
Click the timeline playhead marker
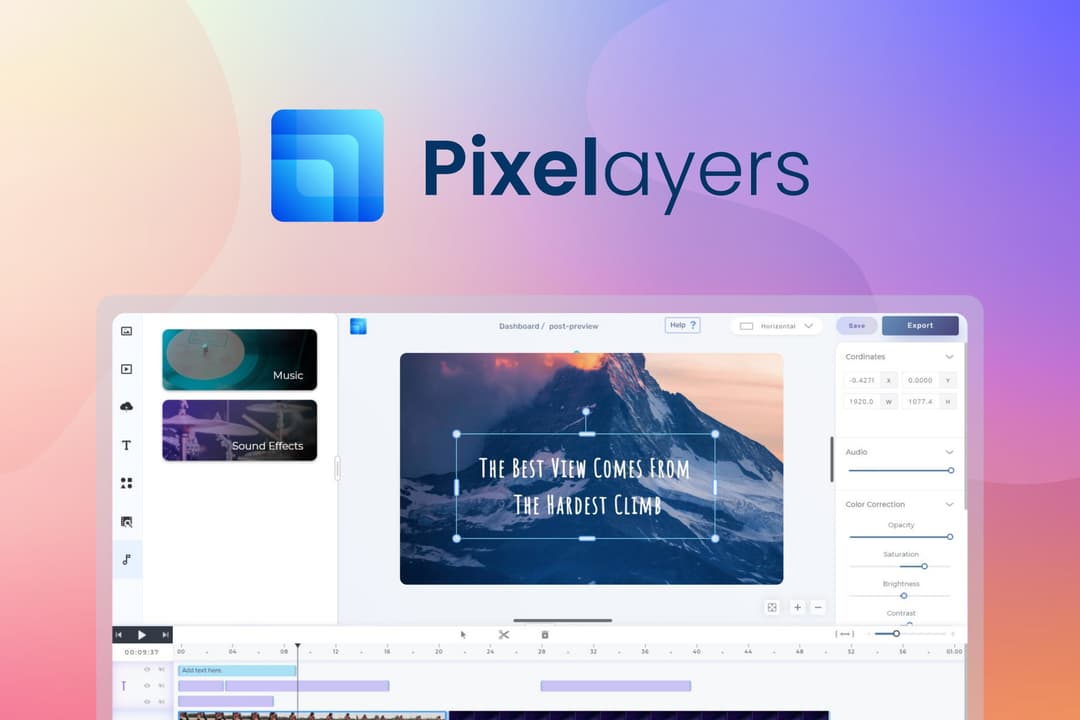point(298,646)
